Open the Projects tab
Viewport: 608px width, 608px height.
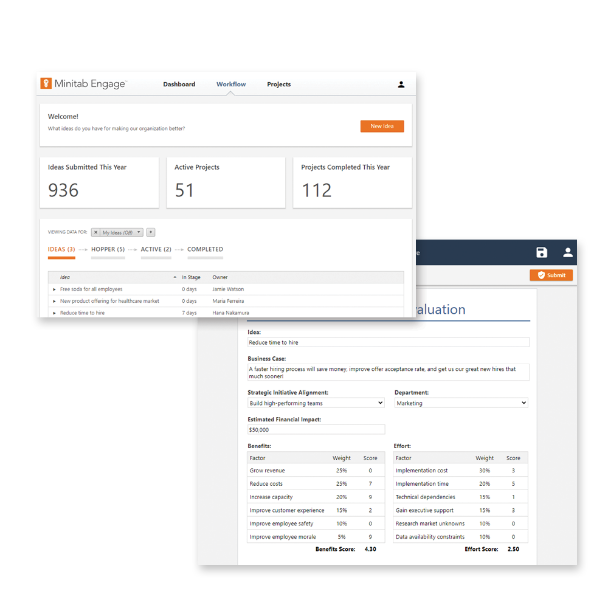tap(279, 84)
